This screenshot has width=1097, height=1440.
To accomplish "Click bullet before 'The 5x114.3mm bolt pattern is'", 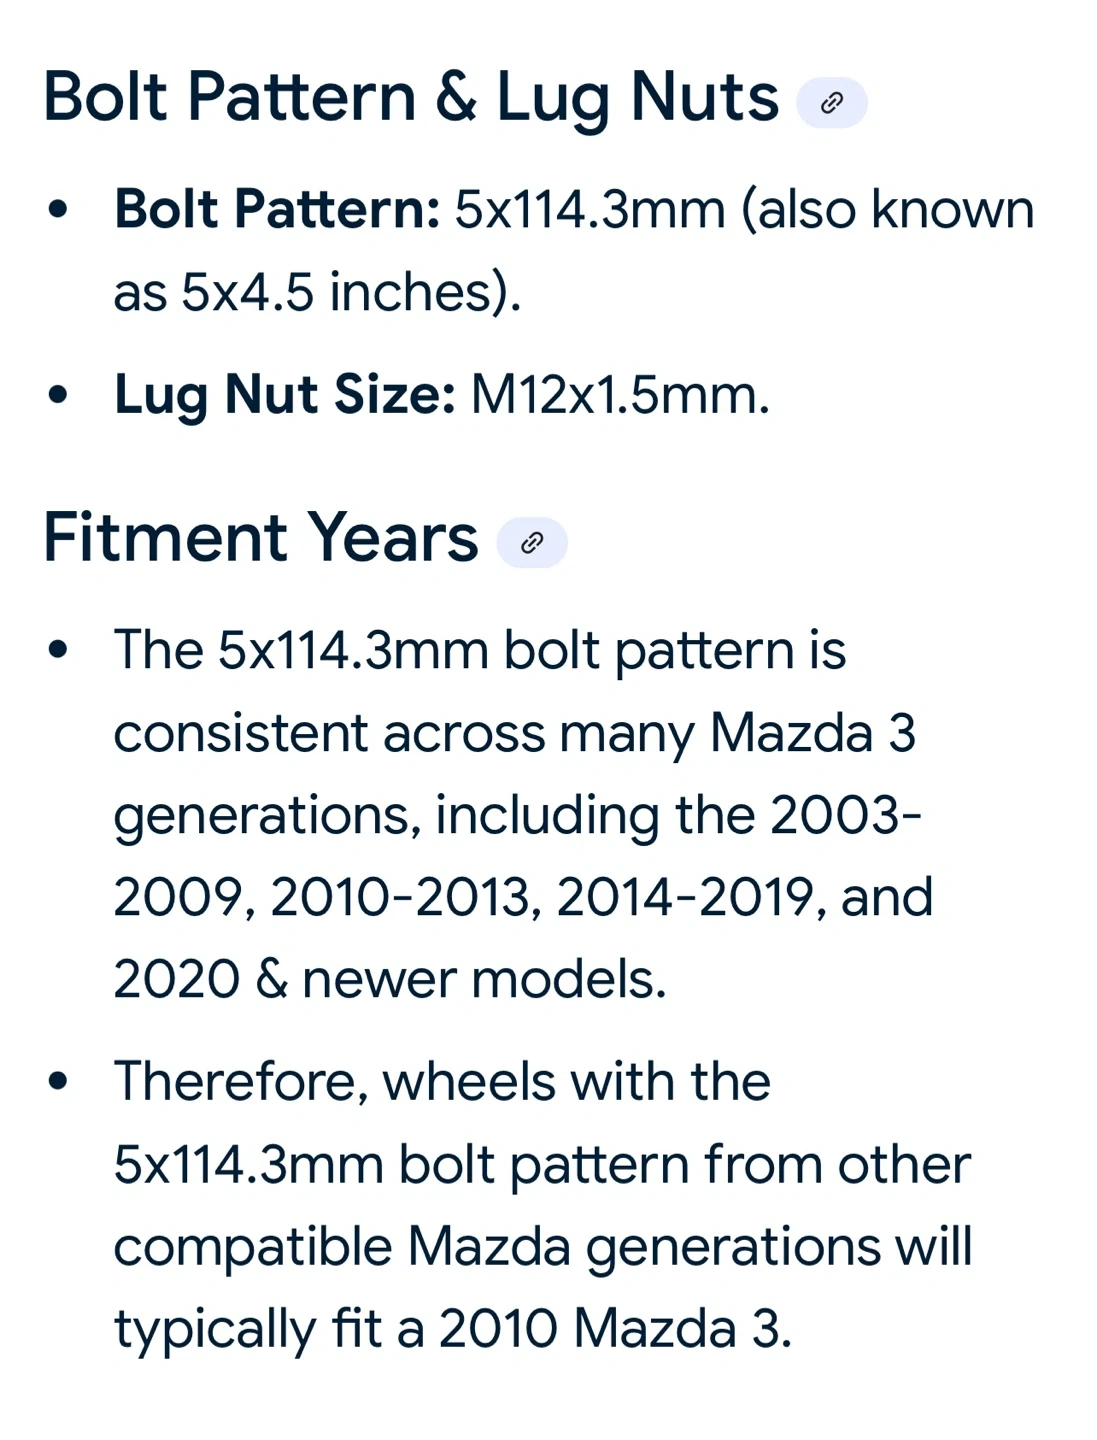I will pos(58,650).
